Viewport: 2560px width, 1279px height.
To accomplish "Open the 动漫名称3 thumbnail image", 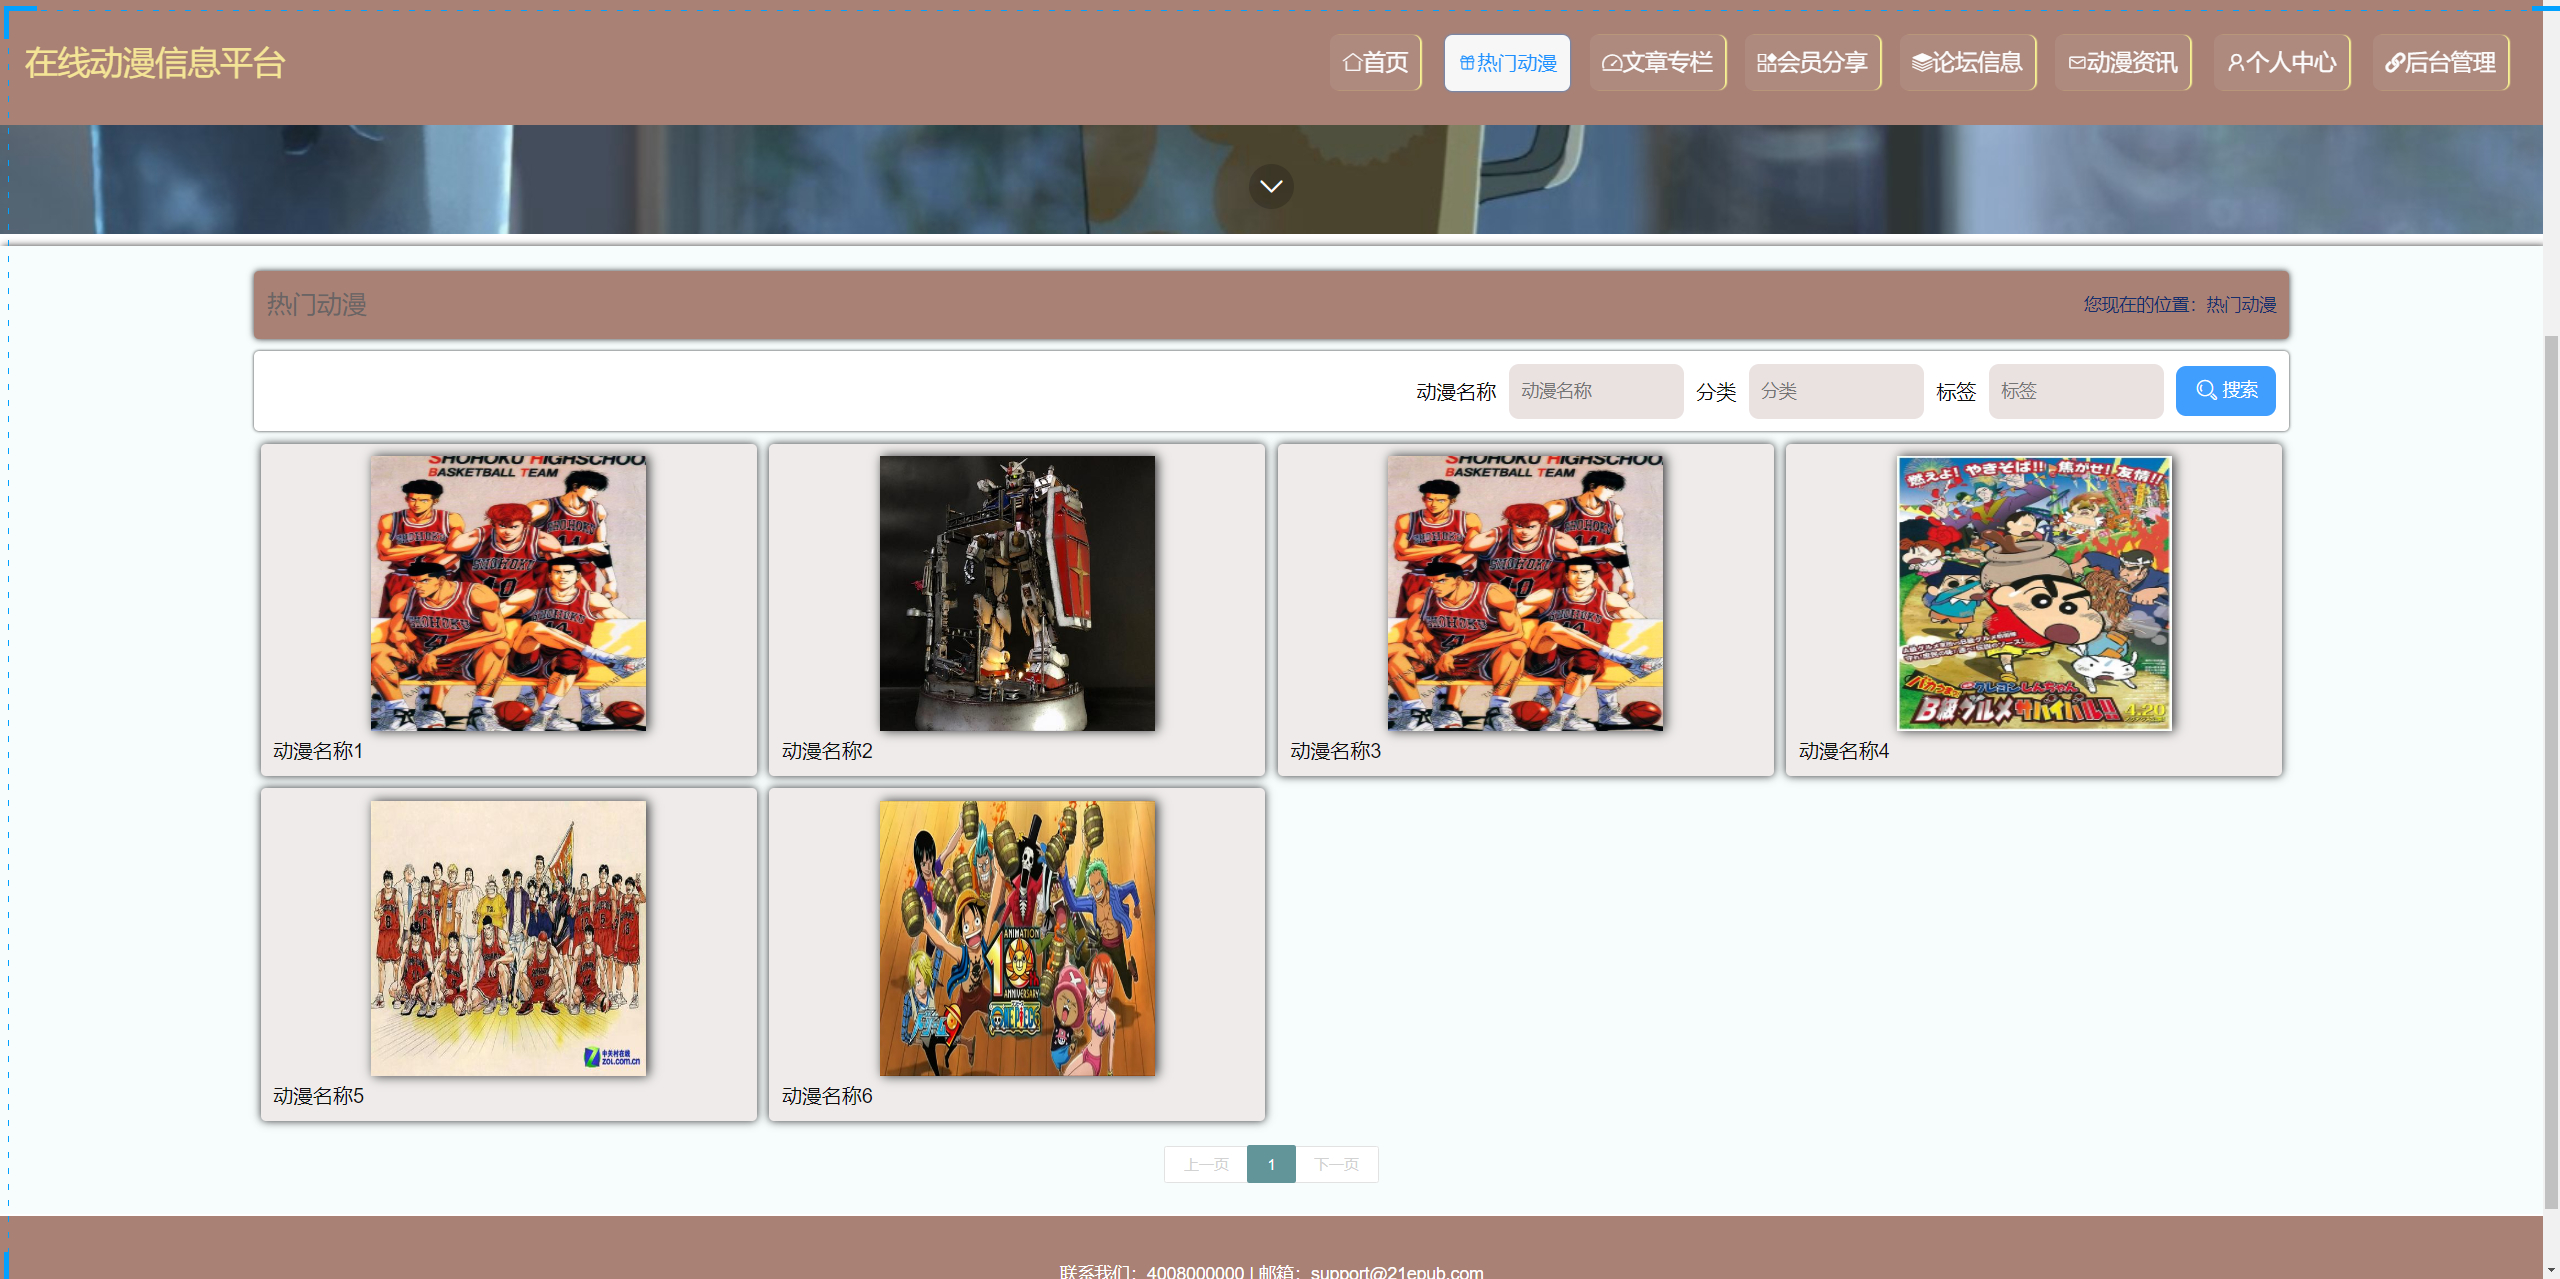I will pos(1525,593).
